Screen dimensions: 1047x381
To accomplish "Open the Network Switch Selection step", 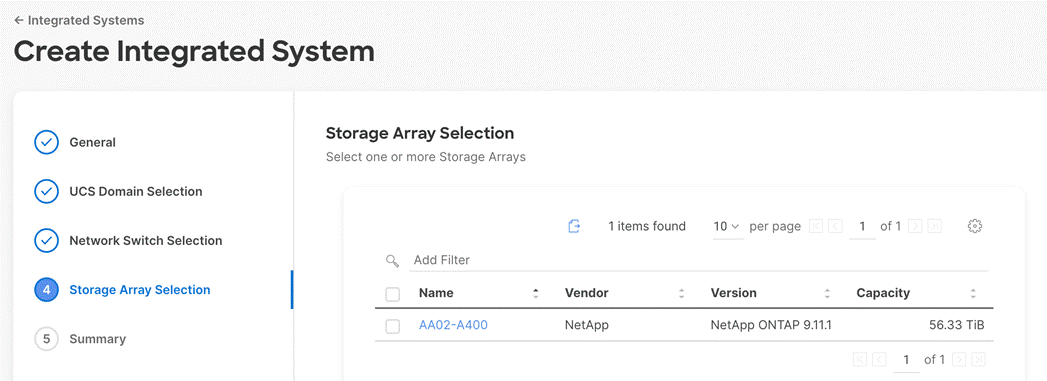I will (146, 240).
